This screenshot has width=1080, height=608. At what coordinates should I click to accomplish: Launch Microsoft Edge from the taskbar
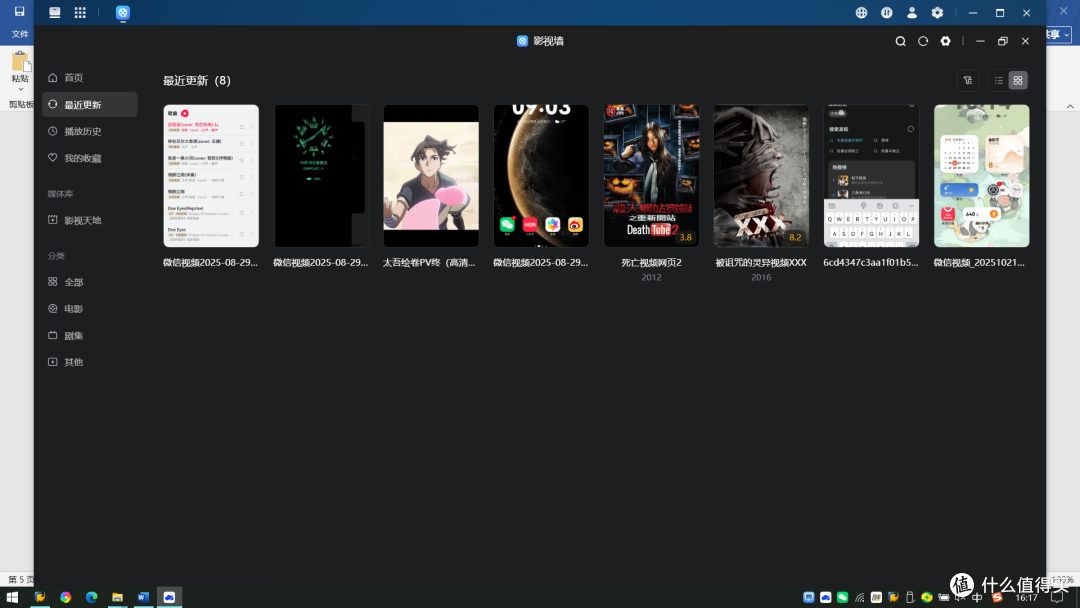92,597
